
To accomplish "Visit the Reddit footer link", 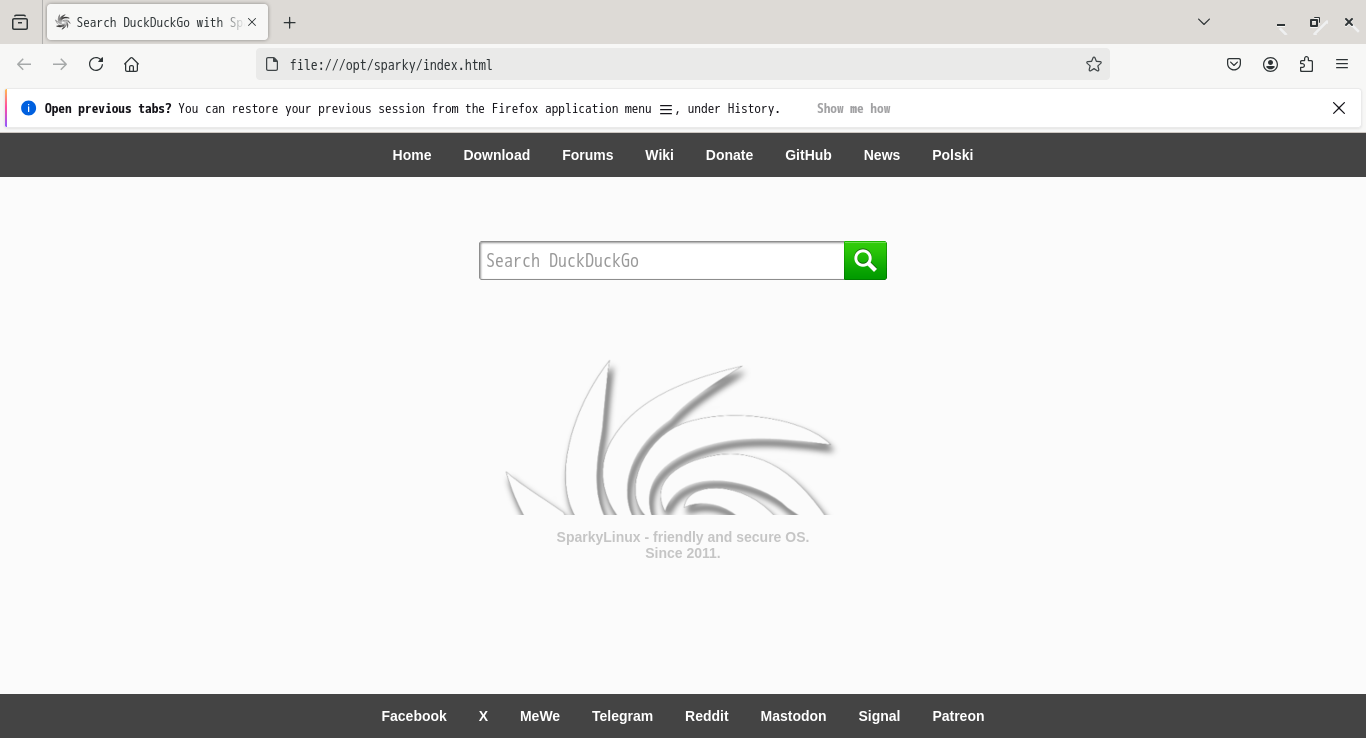I will click(x=707, y=716).
